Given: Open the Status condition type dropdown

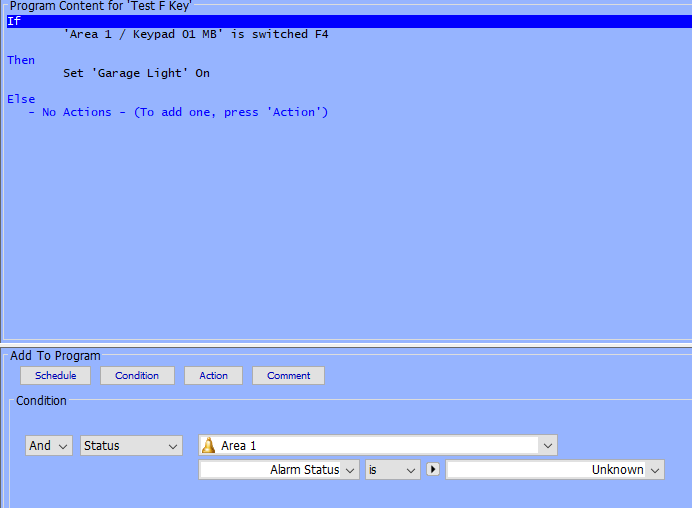Looking at the screenshot, I should pyautogui.click(x=131, y=446).
